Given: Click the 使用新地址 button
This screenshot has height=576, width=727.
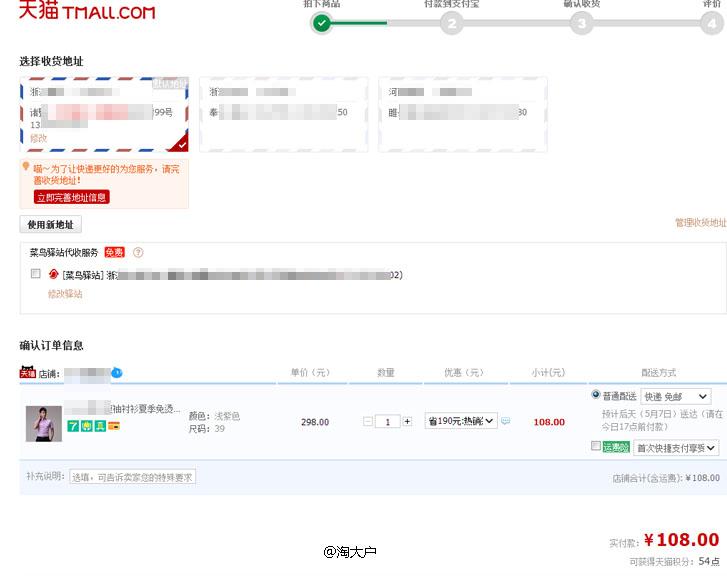Looking at the screenshot, I should tap(51, 224).
